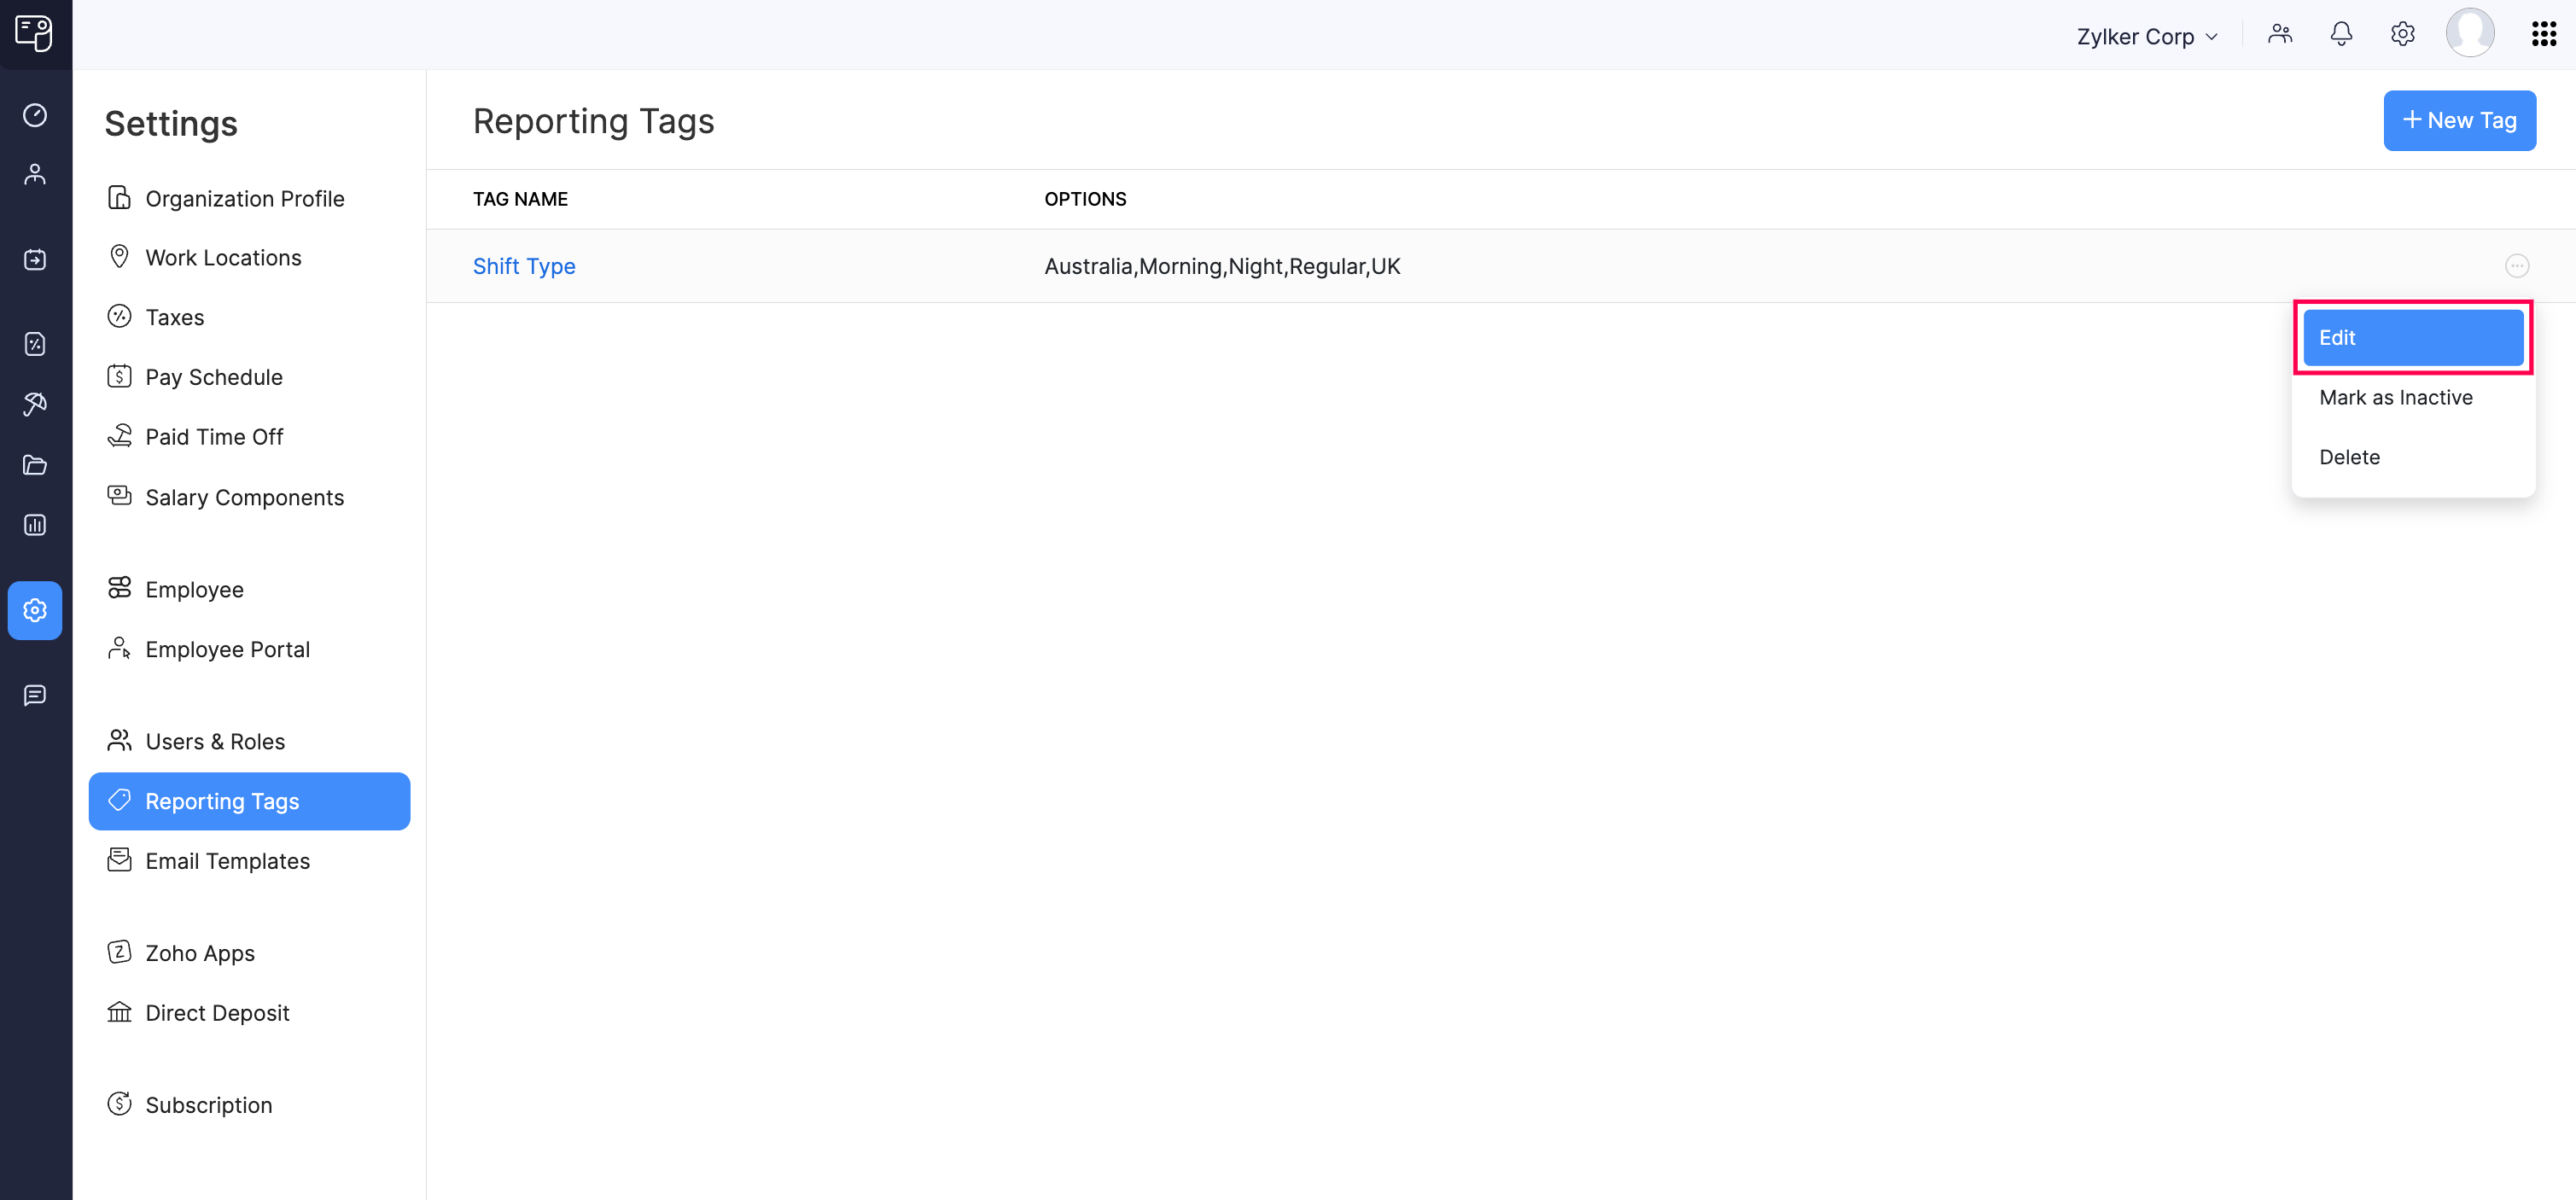Open Employee settings
Viewport: 2576px width, 1200px height.
tap(250, 589)
